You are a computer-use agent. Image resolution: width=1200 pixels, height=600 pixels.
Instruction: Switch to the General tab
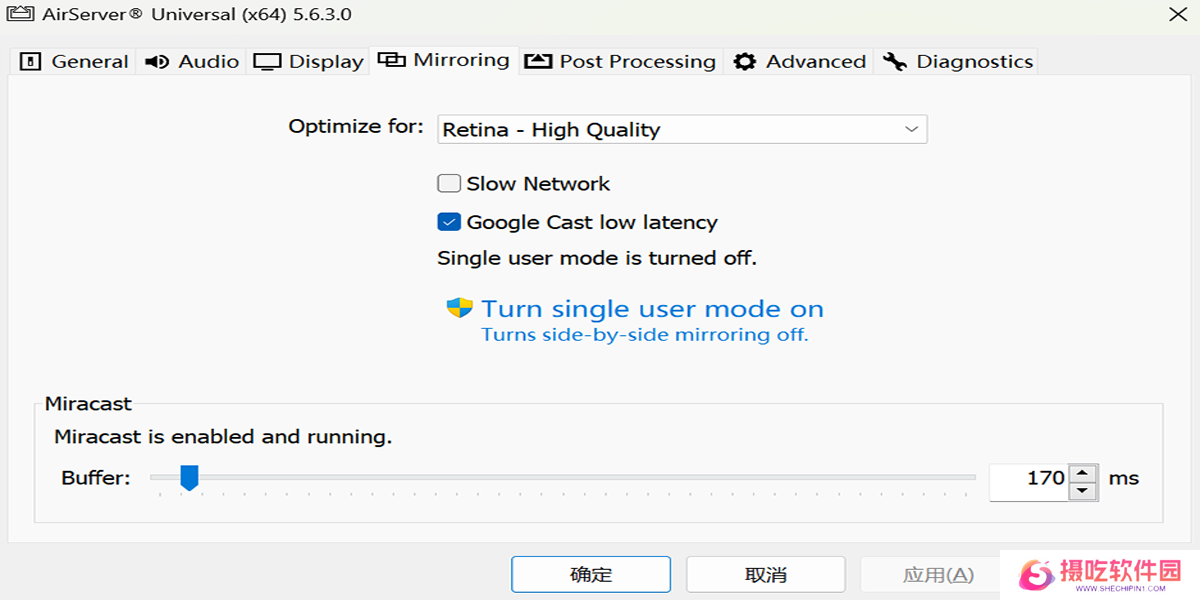(75, 62)
